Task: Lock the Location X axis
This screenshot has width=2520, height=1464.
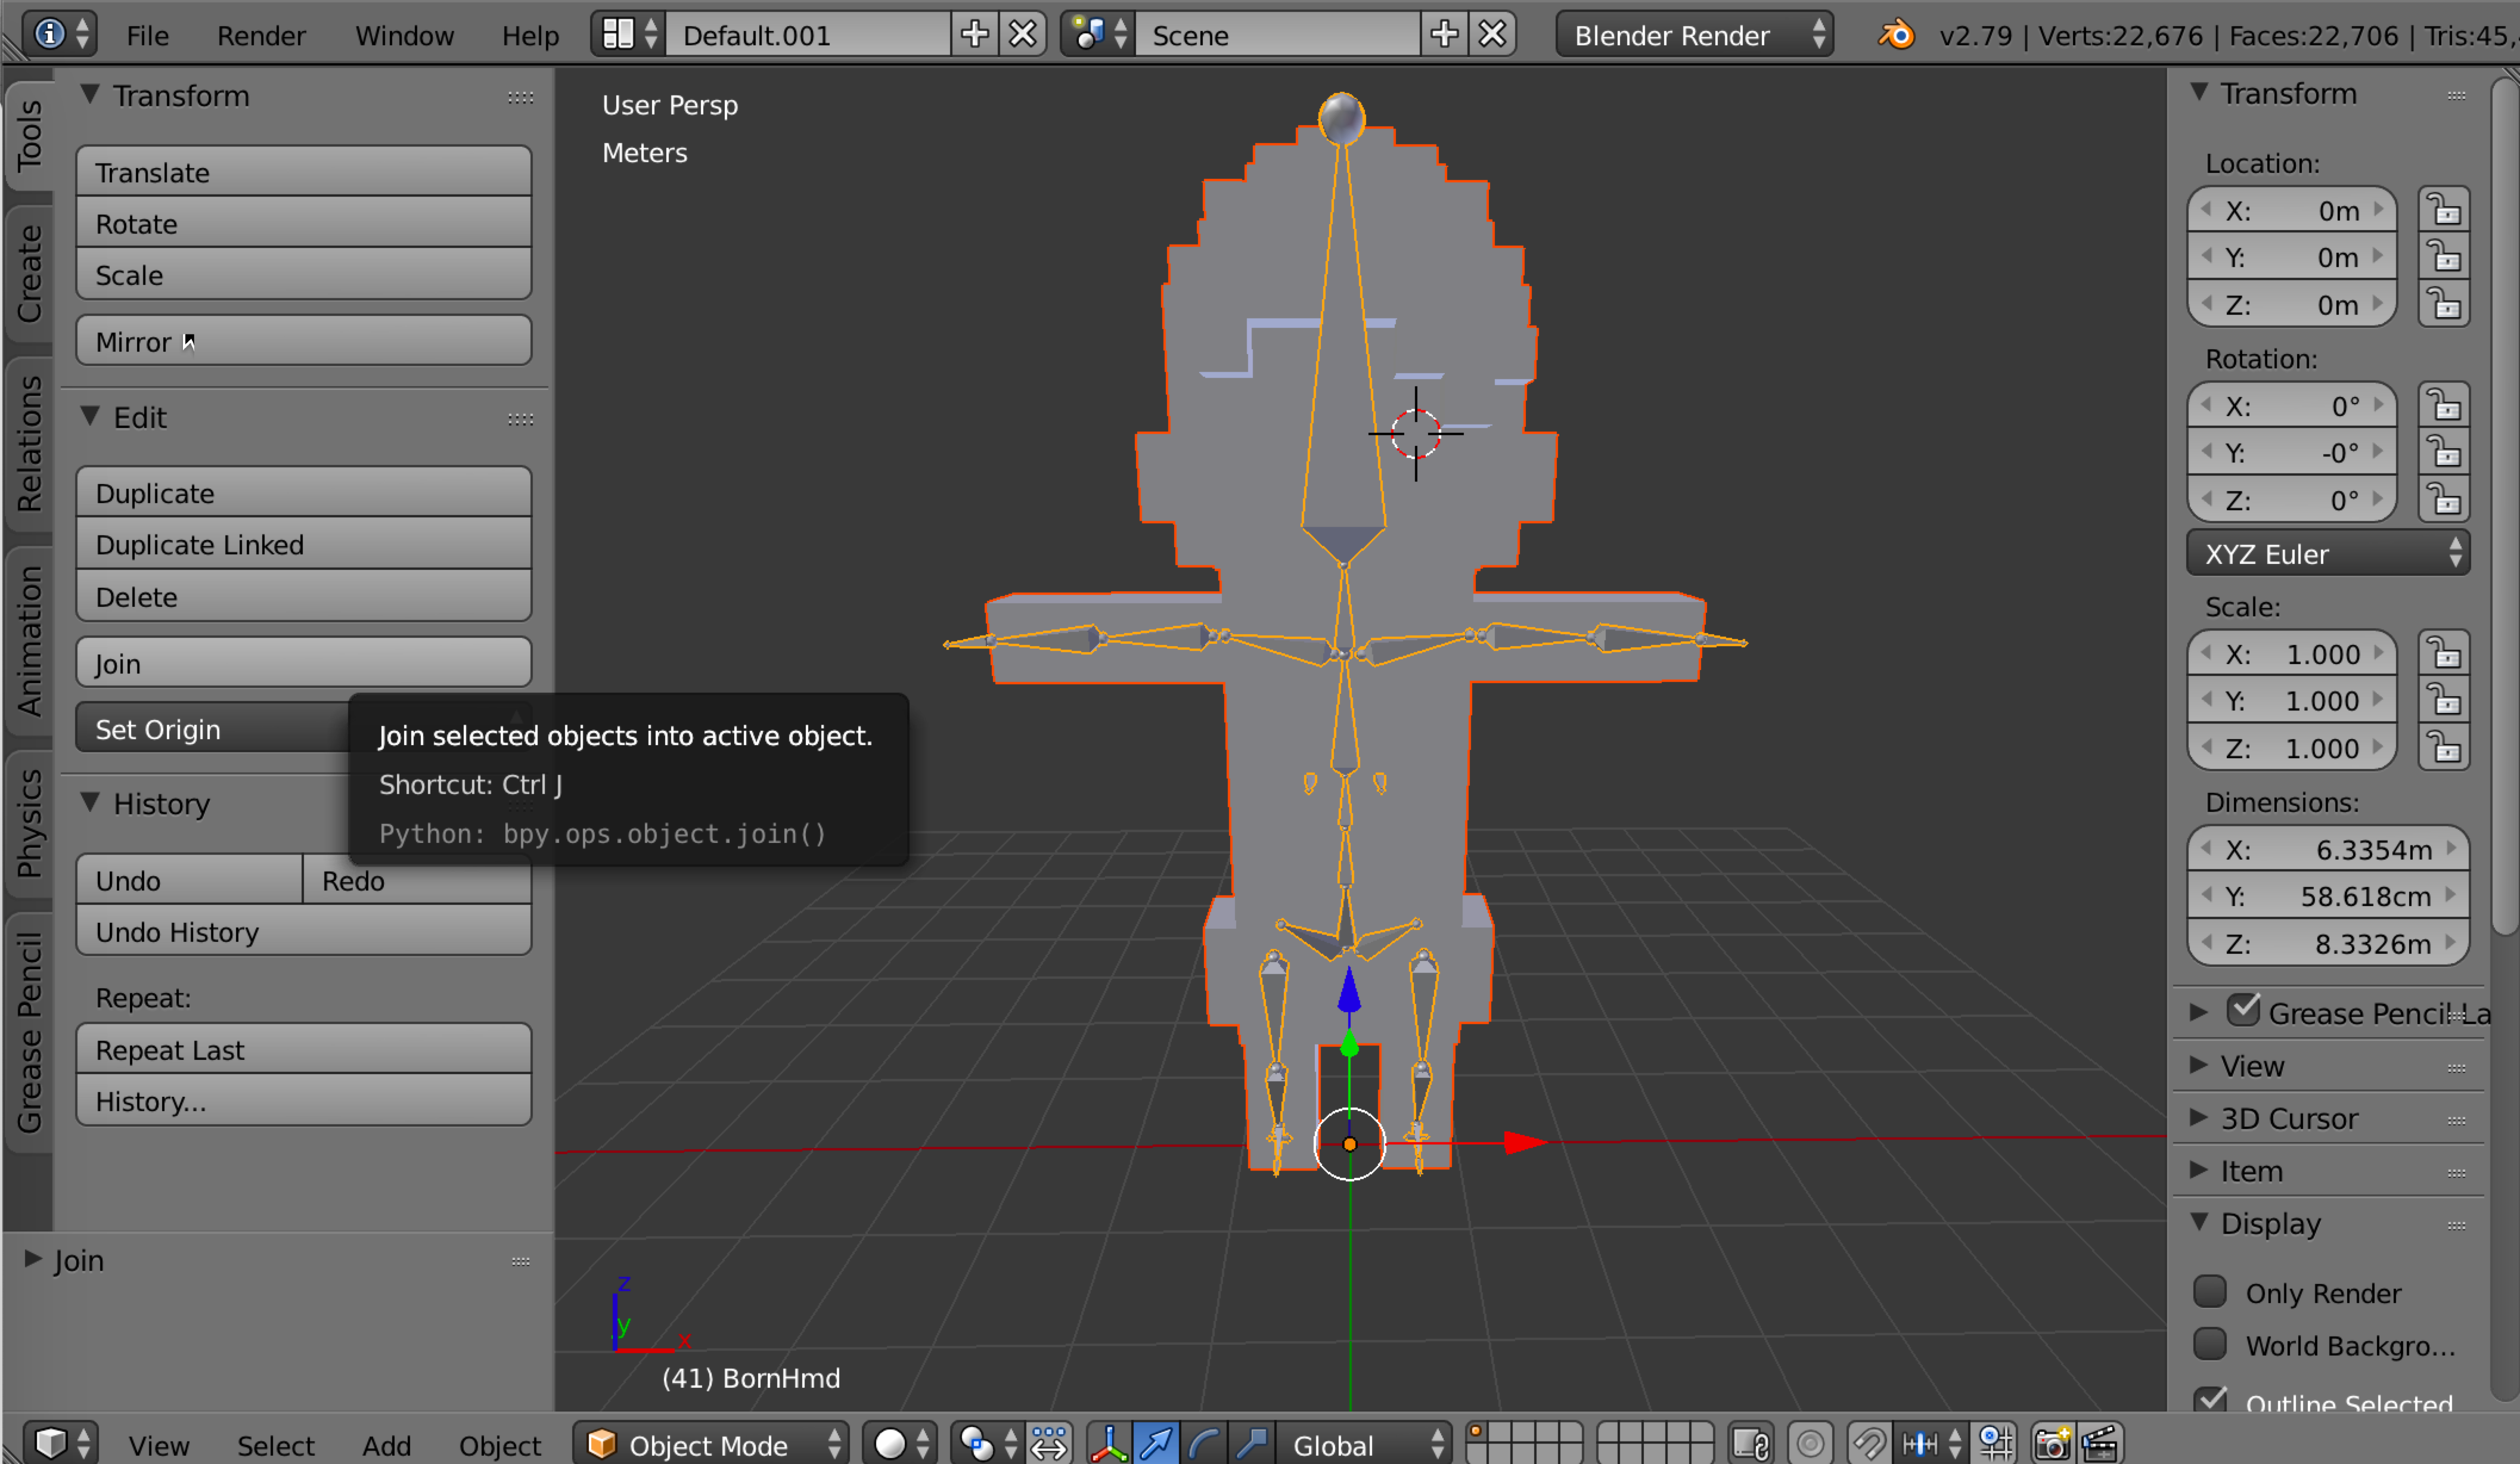Action: coord(2444,211)
